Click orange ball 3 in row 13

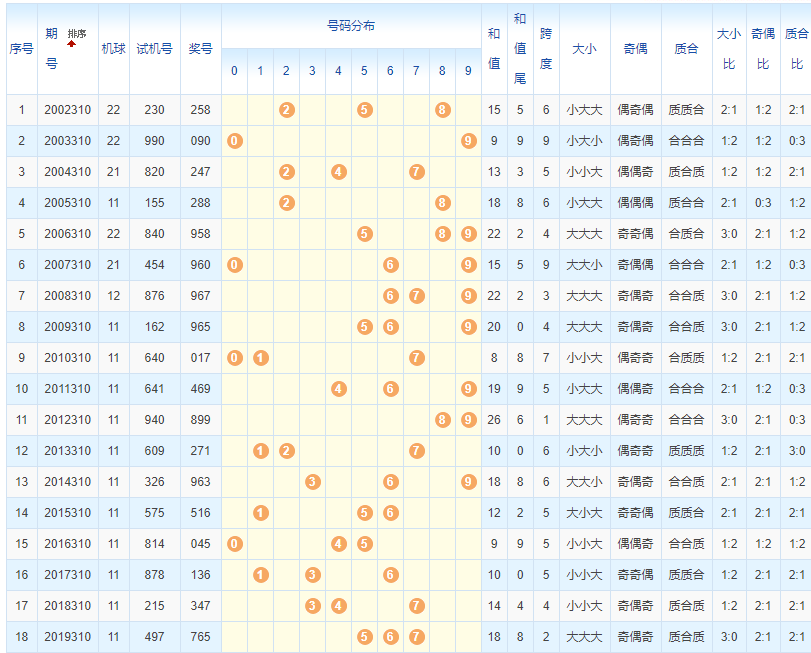click(x=313, y=482)
